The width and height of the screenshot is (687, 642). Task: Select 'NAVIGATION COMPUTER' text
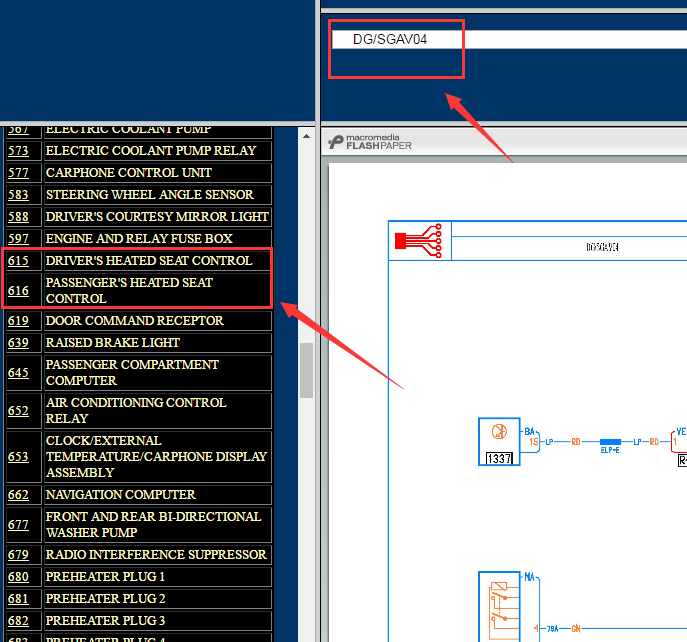click(x=120, y=495)
